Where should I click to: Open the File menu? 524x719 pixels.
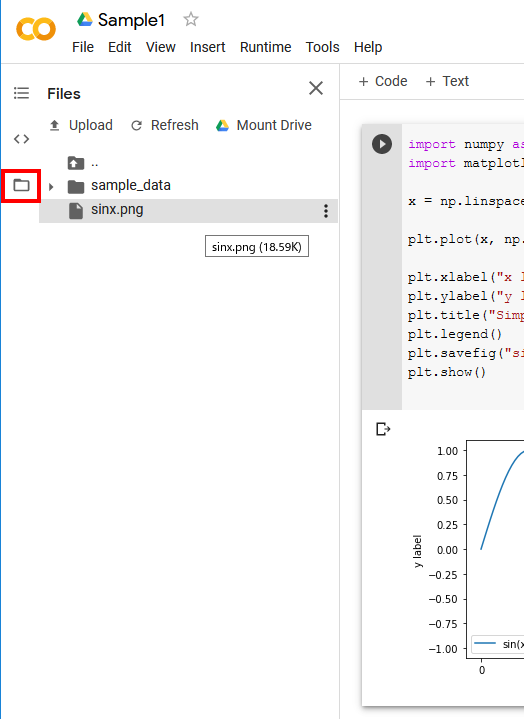click(x=83, y=47)
